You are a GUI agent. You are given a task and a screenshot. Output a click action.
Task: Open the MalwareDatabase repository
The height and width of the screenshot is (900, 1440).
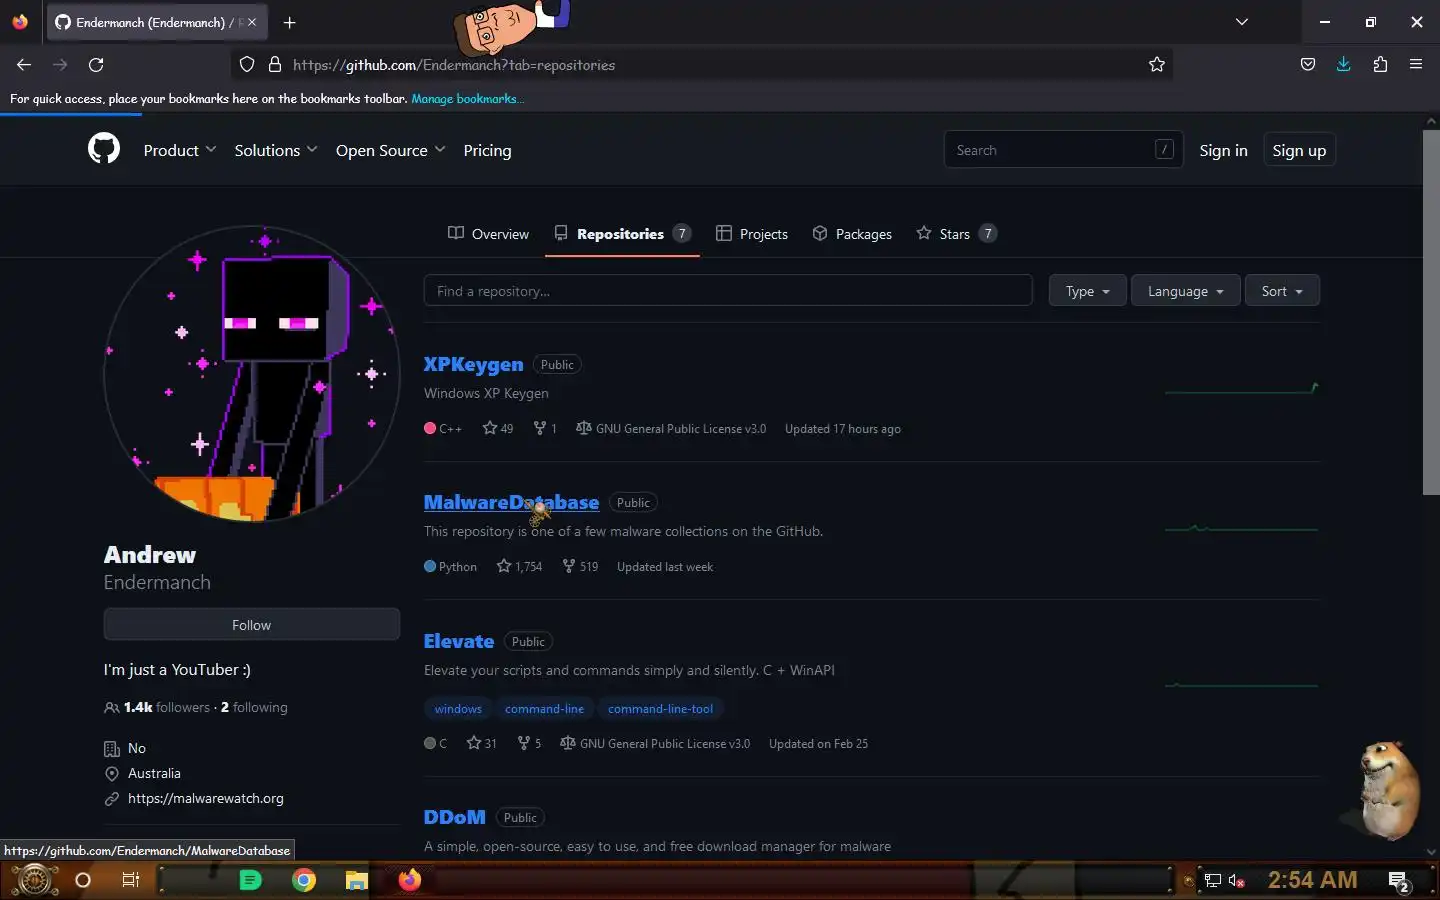tap(511, 502)
